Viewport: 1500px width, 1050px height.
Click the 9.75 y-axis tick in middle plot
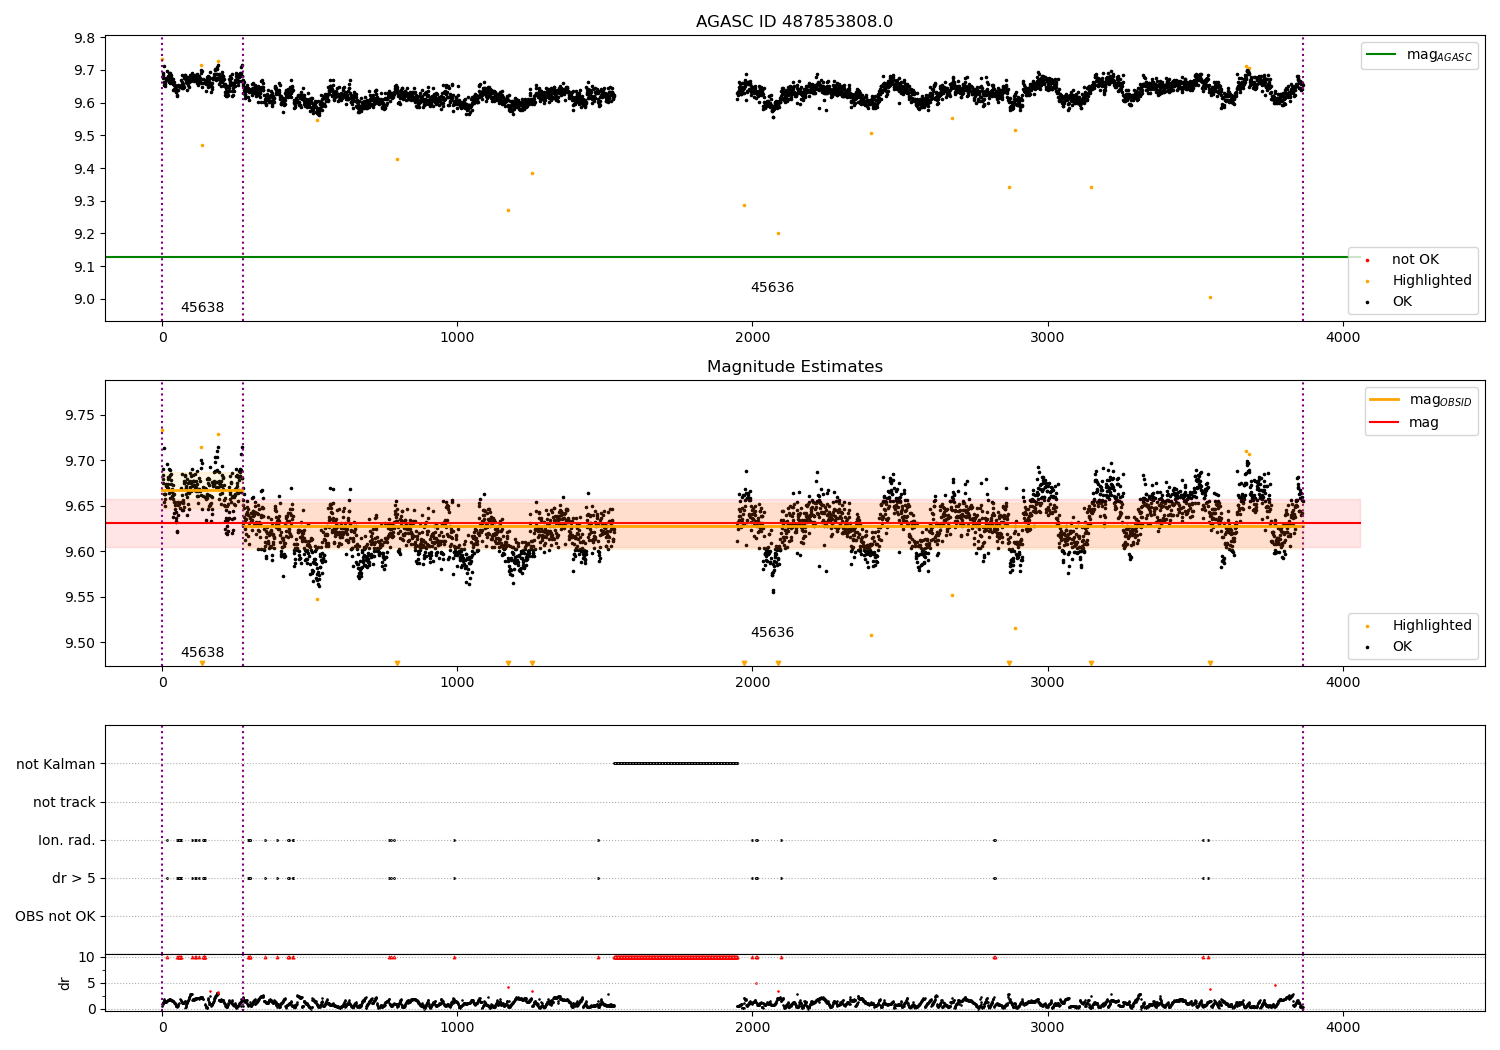[81, 415]
